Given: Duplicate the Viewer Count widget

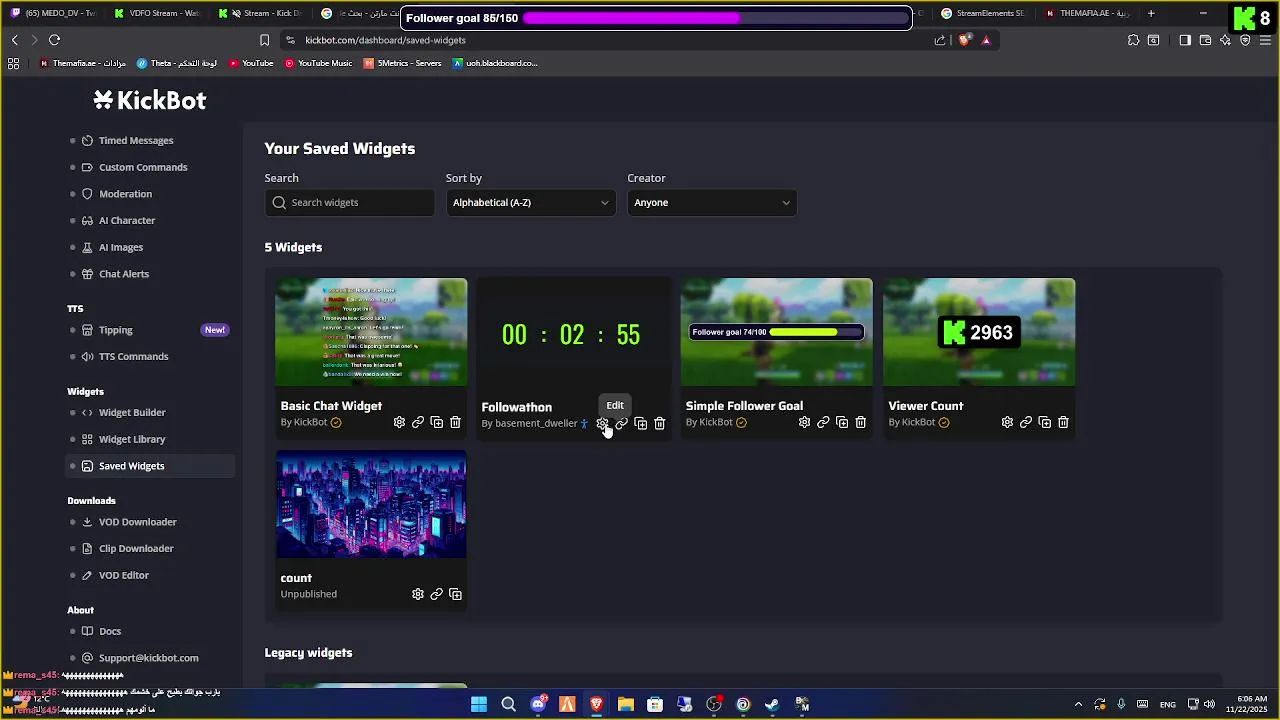Looking at the screenshot, I should [x=1045, y=422].
